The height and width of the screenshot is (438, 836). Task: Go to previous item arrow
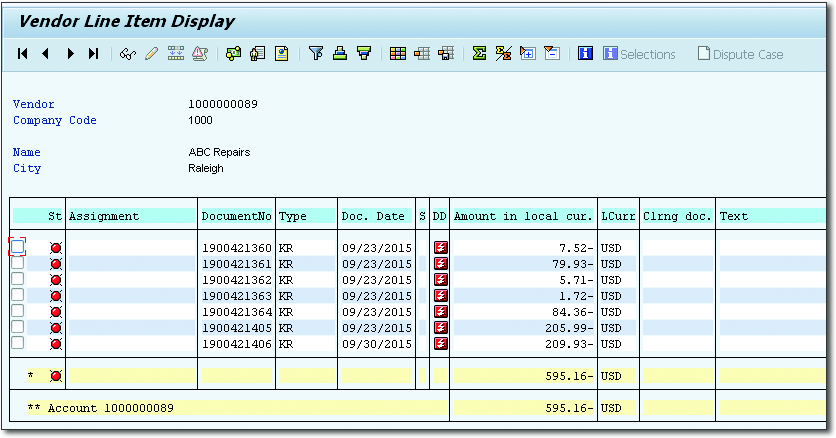46,54
